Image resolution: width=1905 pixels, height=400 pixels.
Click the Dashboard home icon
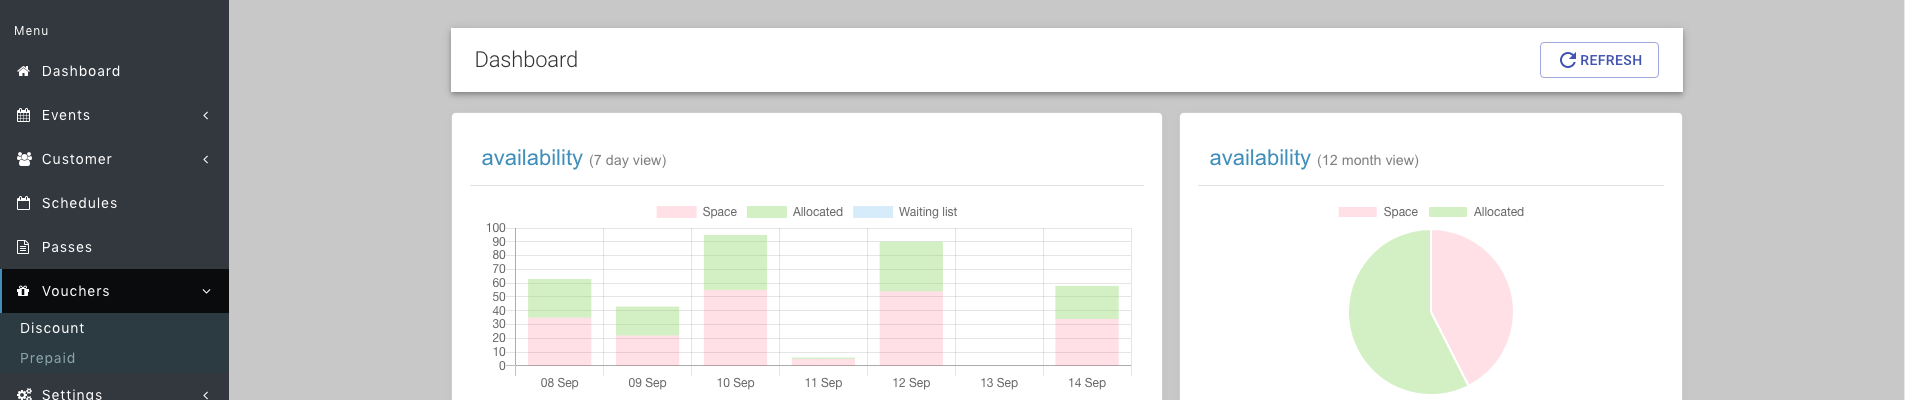coord(24,71)
